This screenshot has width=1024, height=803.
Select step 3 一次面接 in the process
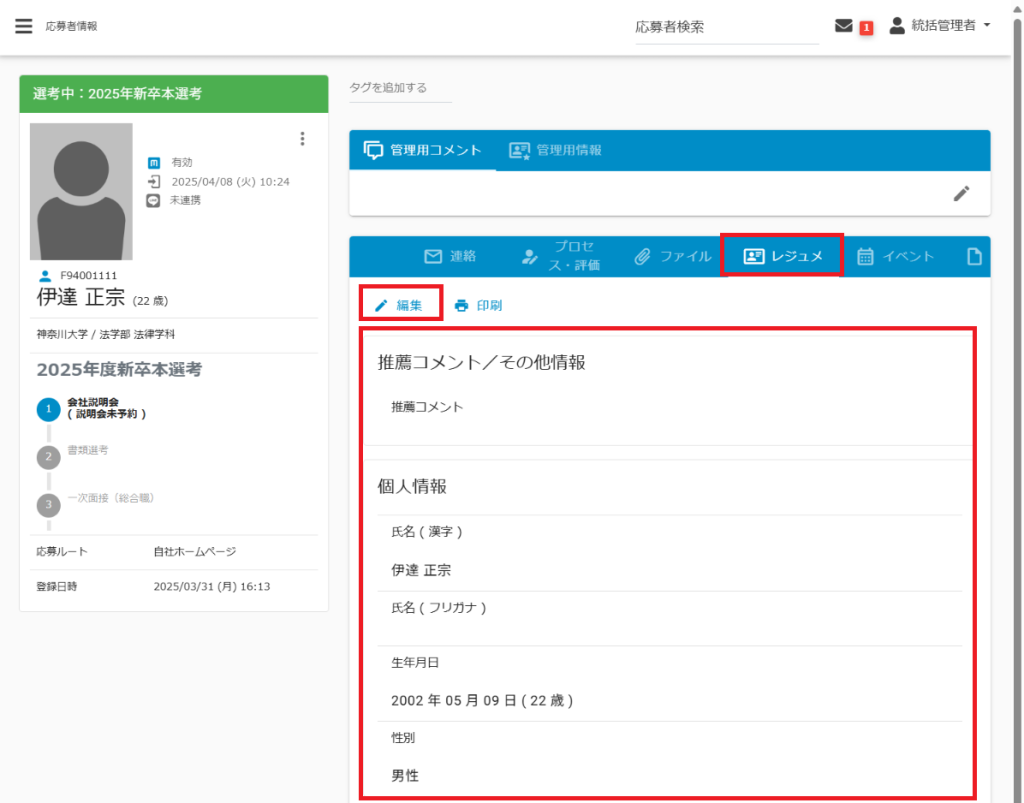coord(48,505)
